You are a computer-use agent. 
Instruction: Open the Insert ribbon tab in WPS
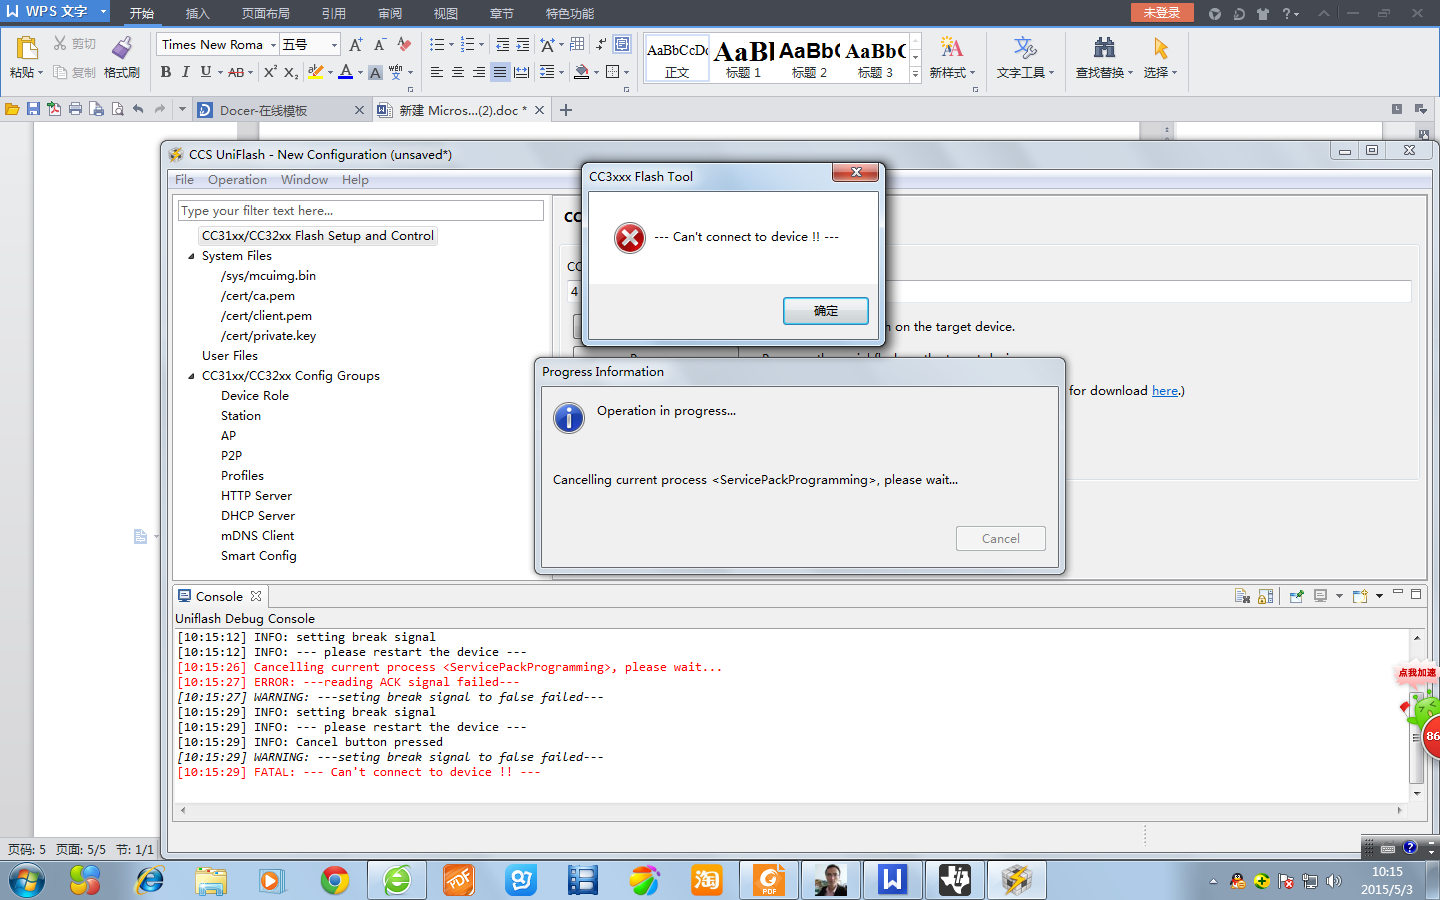[x=197, y=13]
